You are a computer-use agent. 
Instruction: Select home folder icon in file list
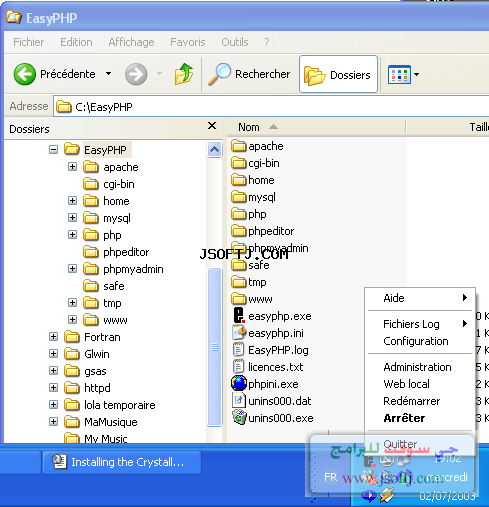pyautogui.click(x=239, y=180)
